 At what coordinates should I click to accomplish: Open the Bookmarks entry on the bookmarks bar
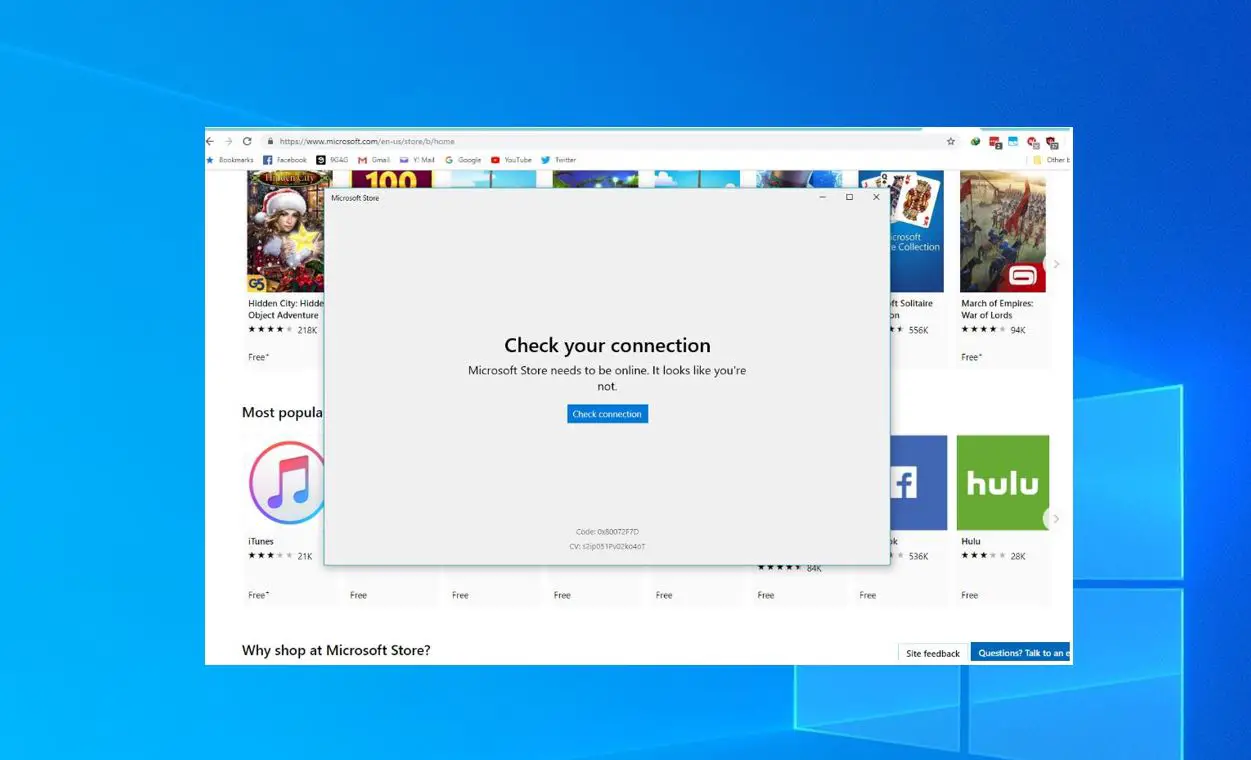pyautogui.click(x=230, y=160)
